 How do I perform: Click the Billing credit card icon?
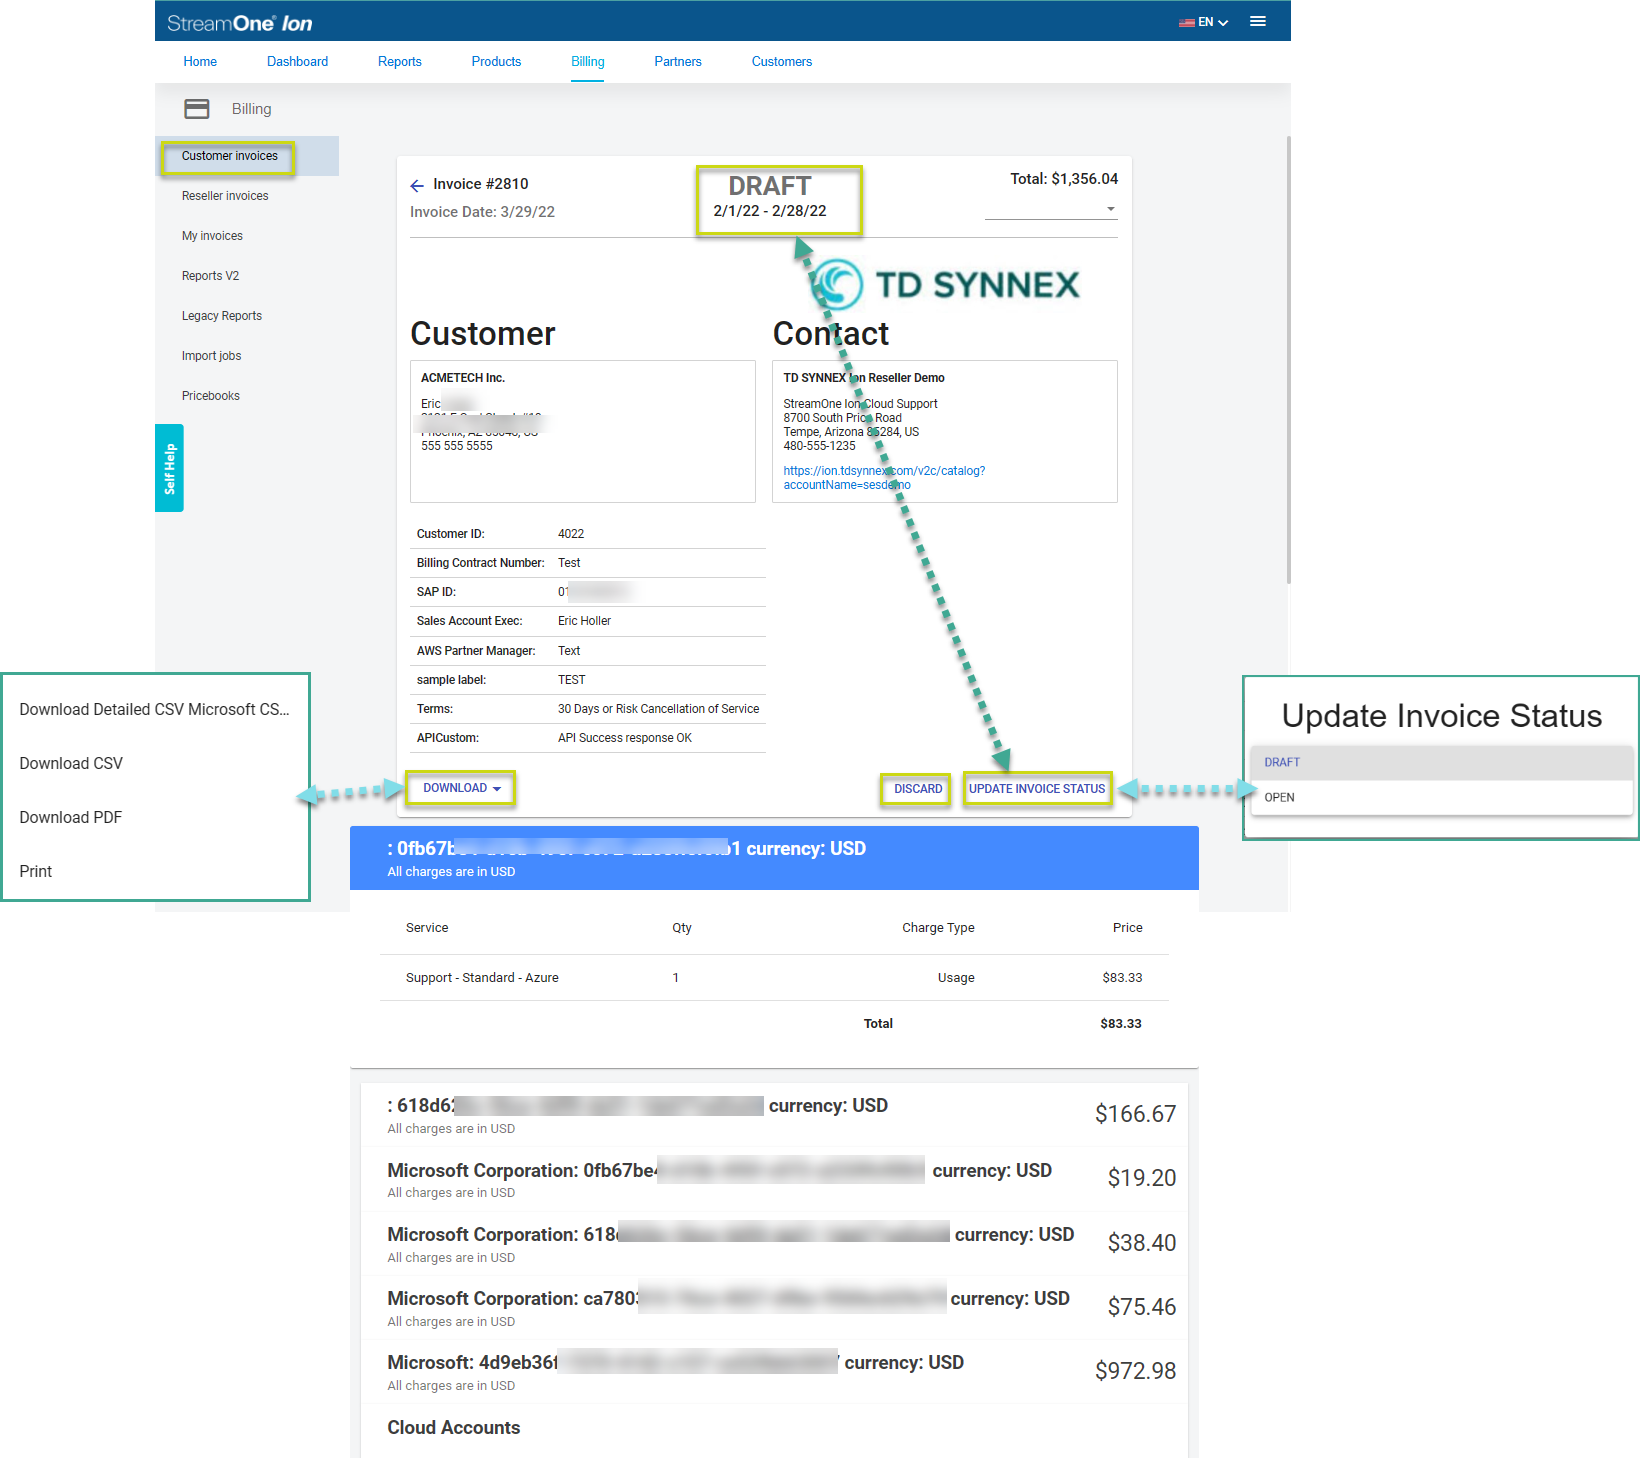point(197,109)
